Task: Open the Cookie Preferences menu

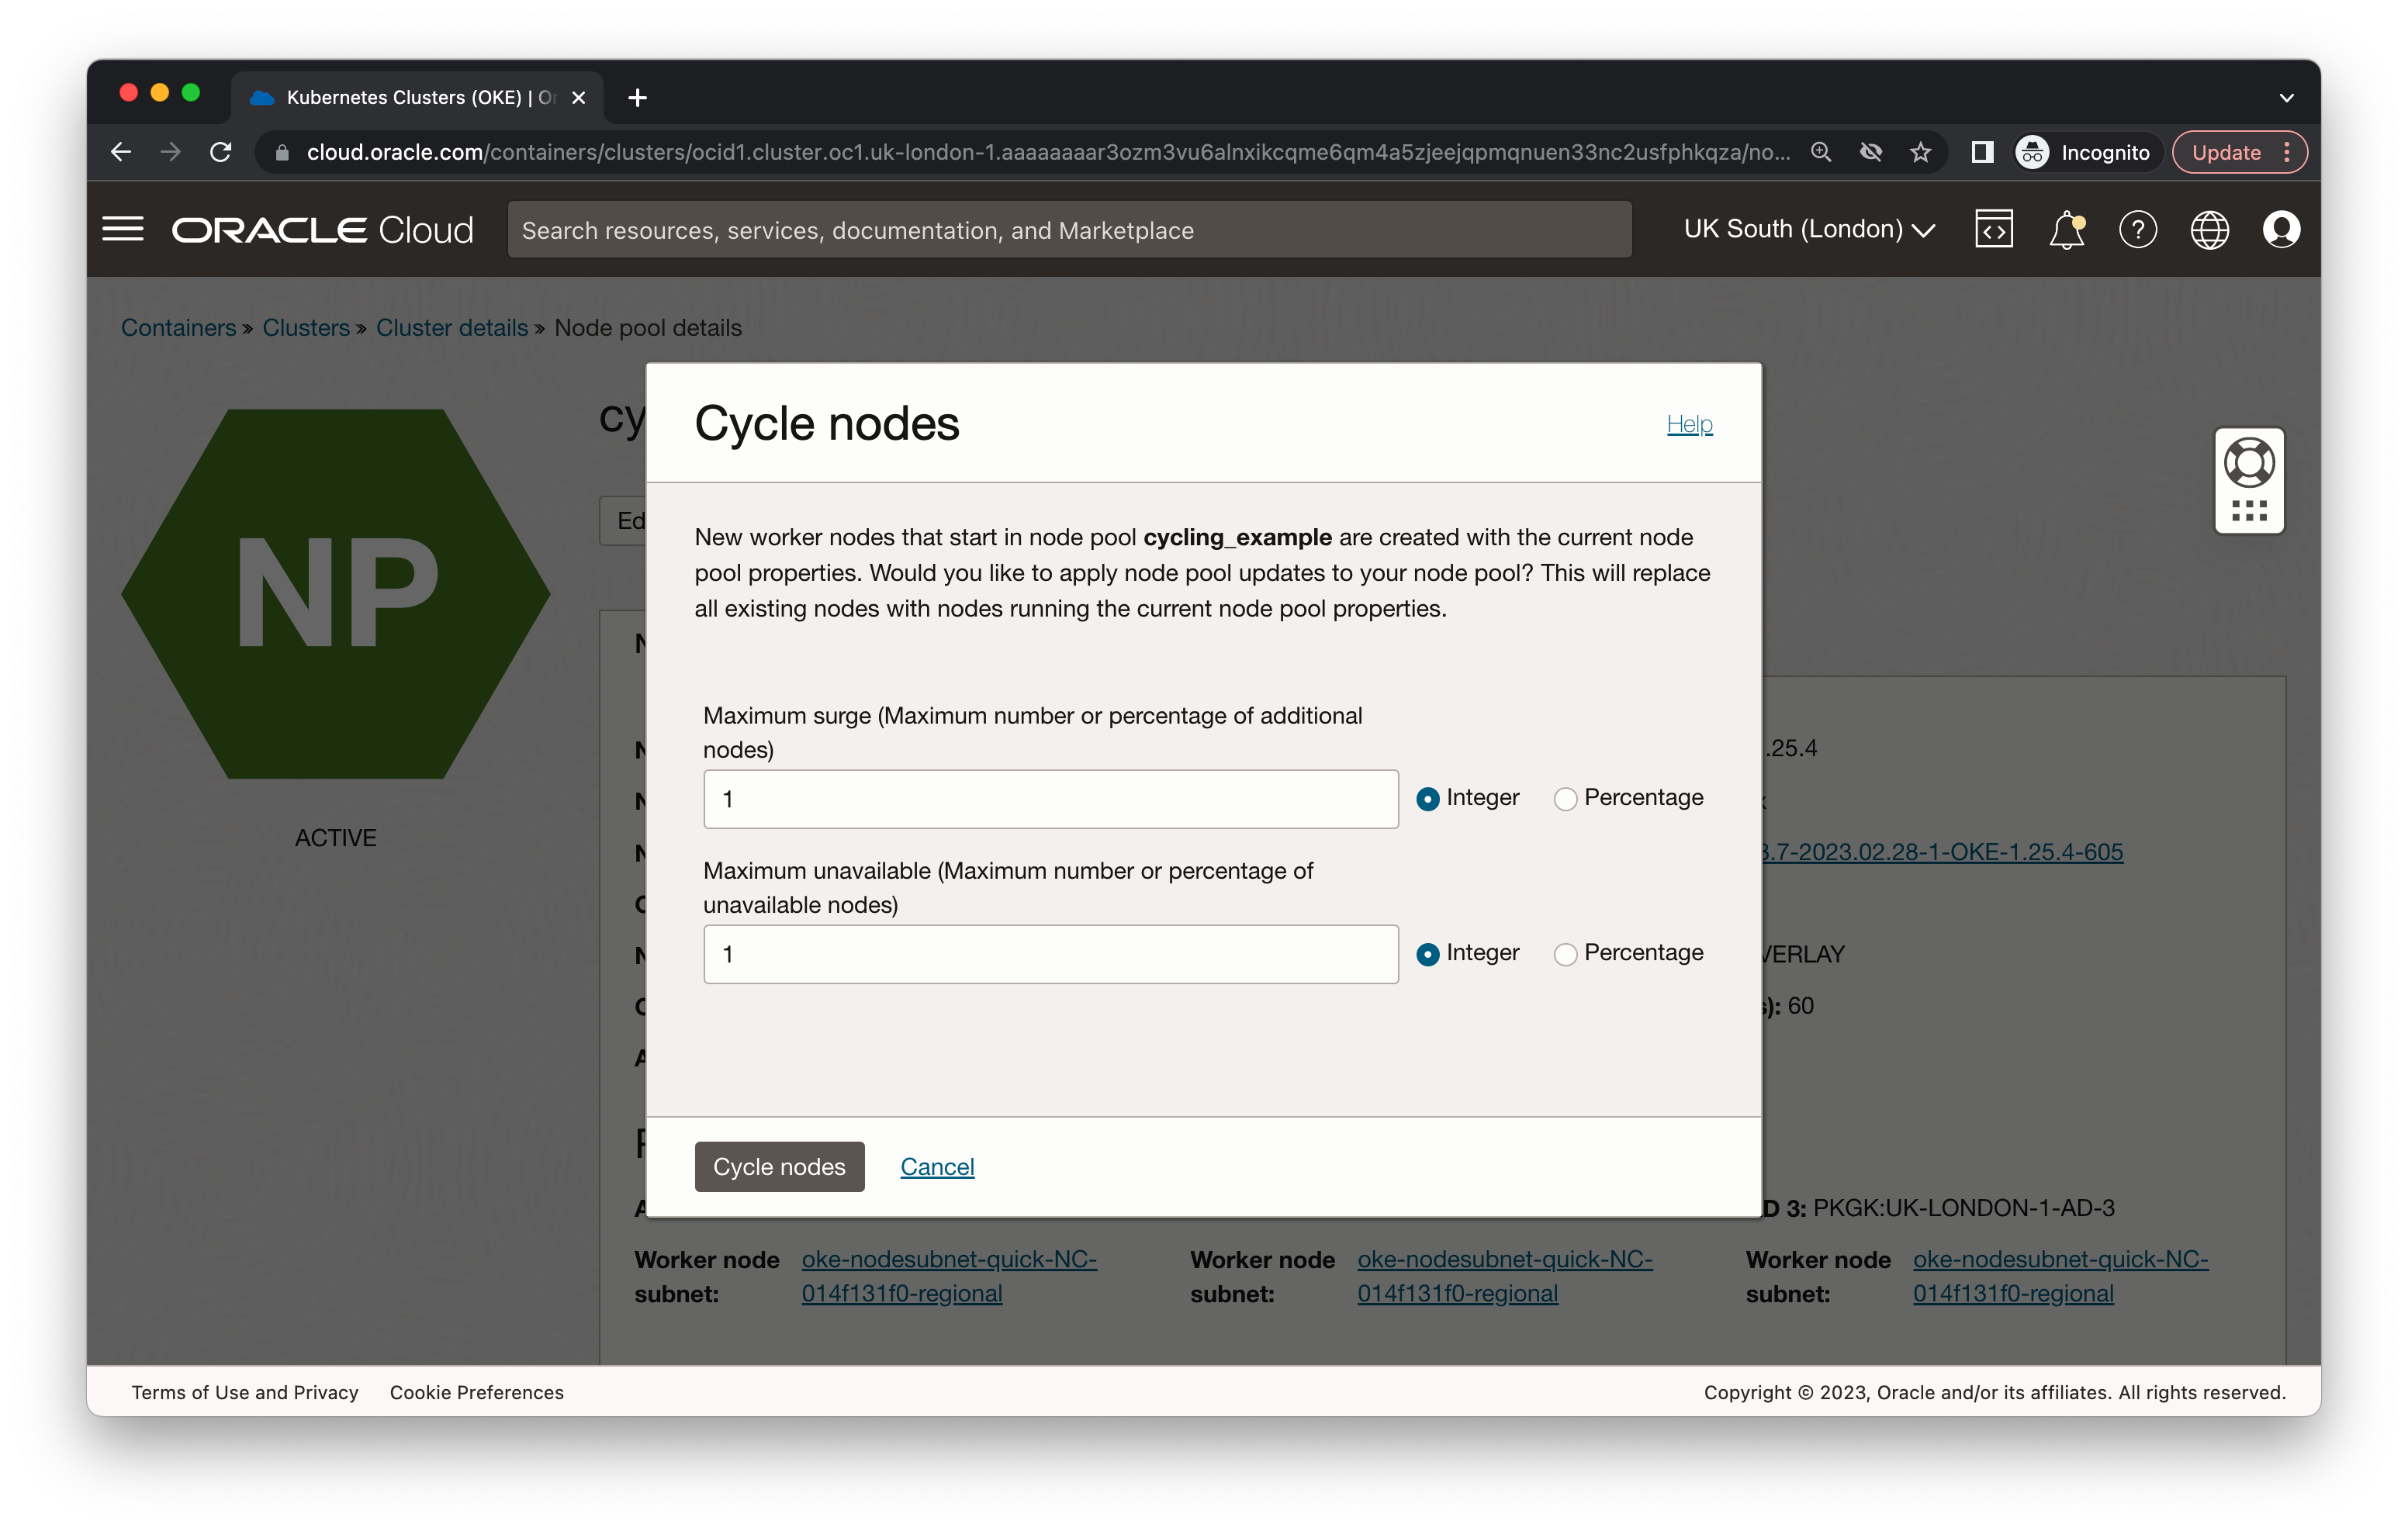Action: (476, 1392)
